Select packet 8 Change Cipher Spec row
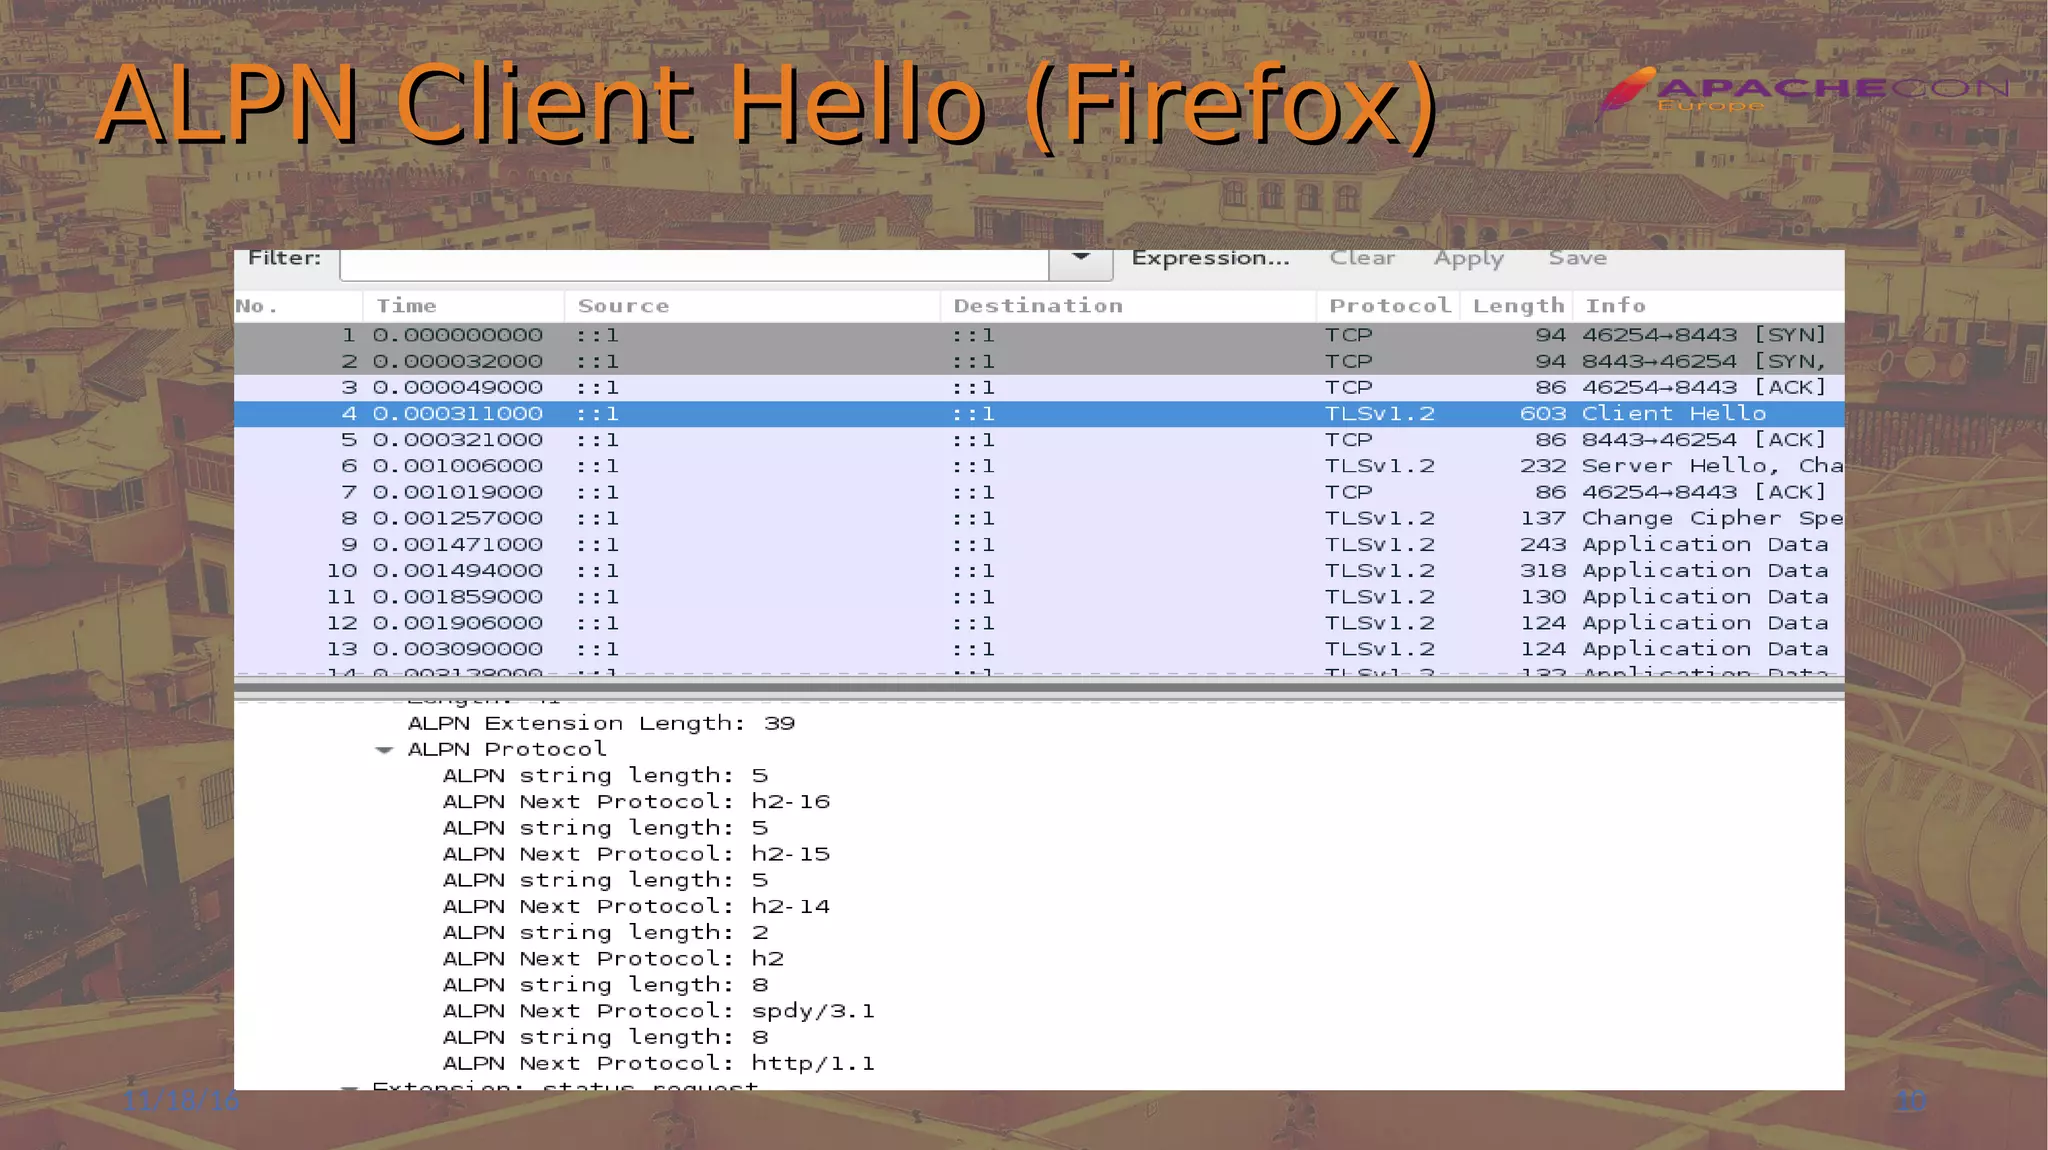Screen dimensions: 2048x1150 click(x=1039, y=518)
